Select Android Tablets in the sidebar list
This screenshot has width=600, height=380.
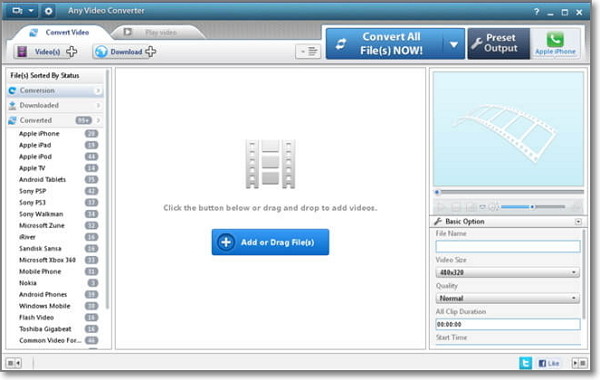42,179
